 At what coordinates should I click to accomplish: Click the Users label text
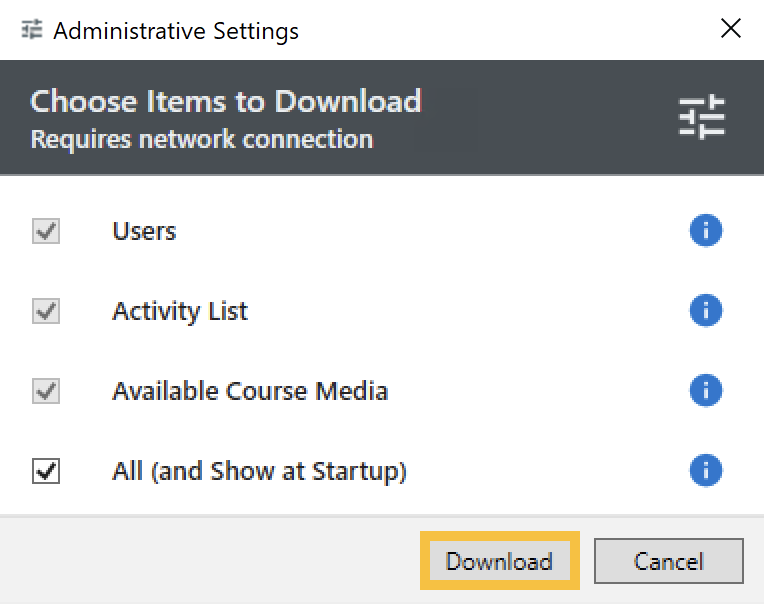click(144, 231)
